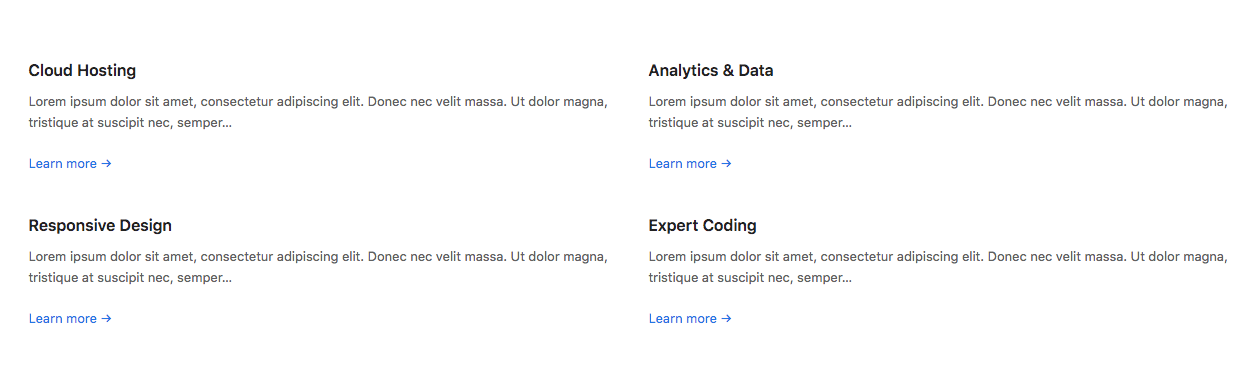The image size is (1252, 385).
Task: Click the arrow icon beside Expert Coding's Learn more
Action: point(726,319)
